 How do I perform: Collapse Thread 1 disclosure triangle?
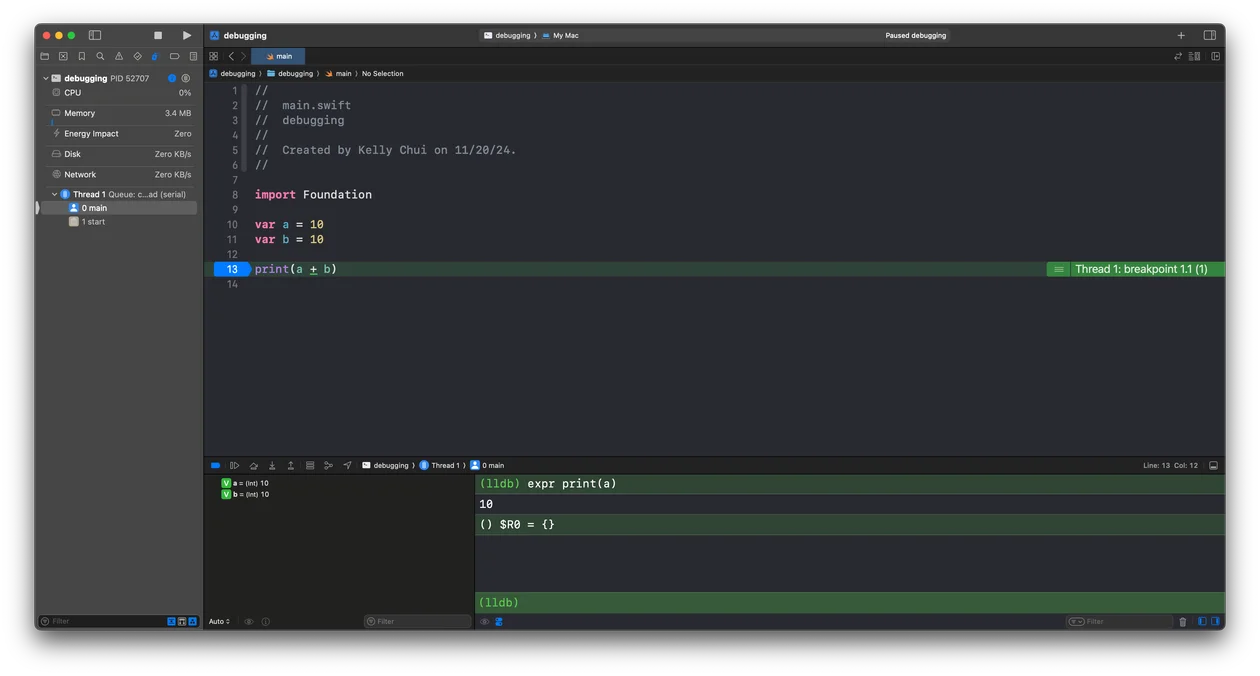(54, 194)
